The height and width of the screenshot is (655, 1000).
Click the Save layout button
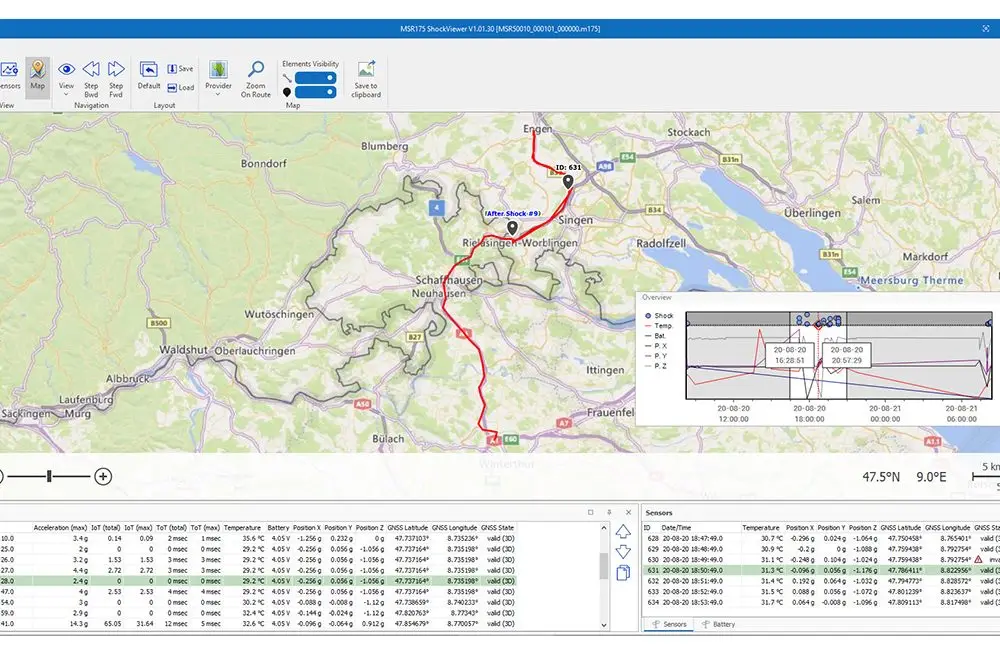(x=181, y=69)
